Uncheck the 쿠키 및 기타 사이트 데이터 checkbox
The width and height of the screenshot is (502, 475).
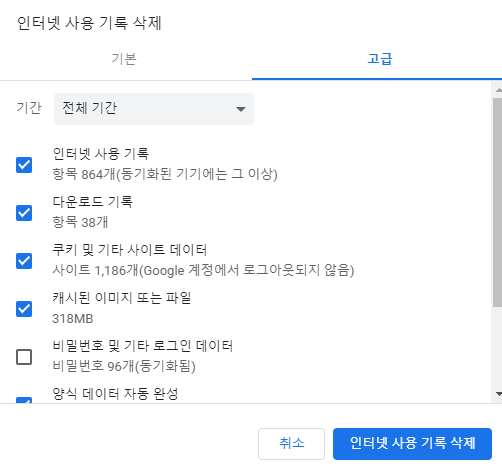24,261
